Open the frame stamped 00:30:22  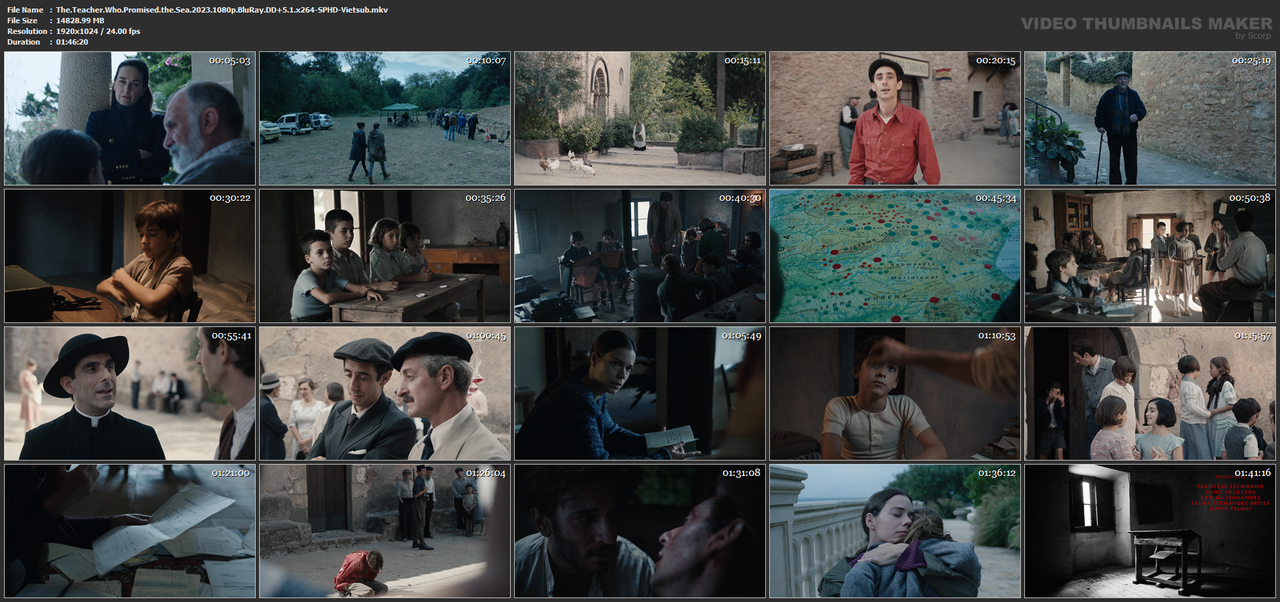coord(130,256)
